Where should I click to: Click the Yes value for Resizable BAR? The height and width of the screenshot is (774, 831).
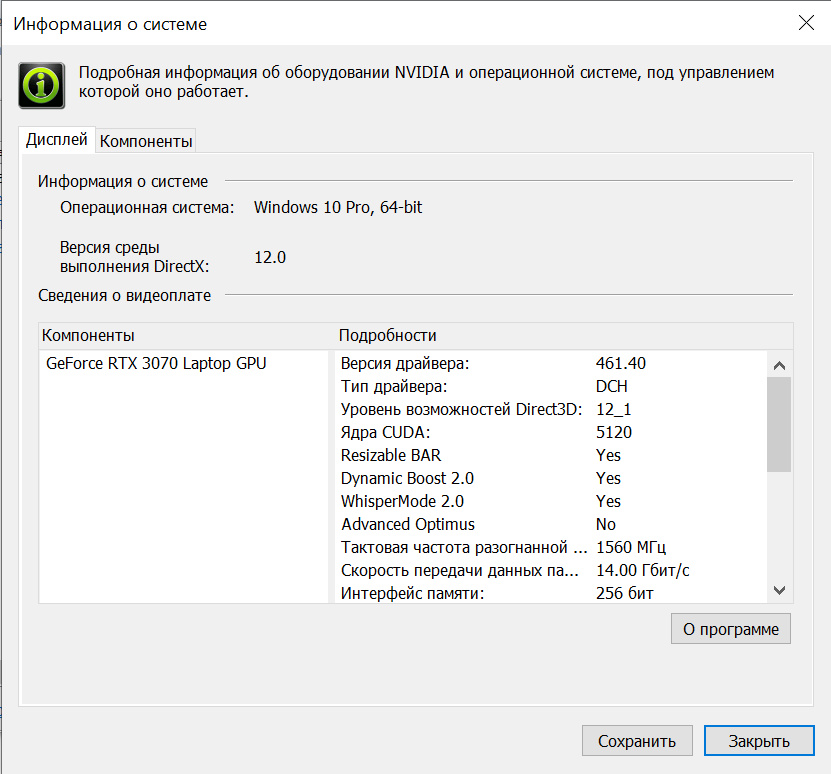[x=608, y=455]
